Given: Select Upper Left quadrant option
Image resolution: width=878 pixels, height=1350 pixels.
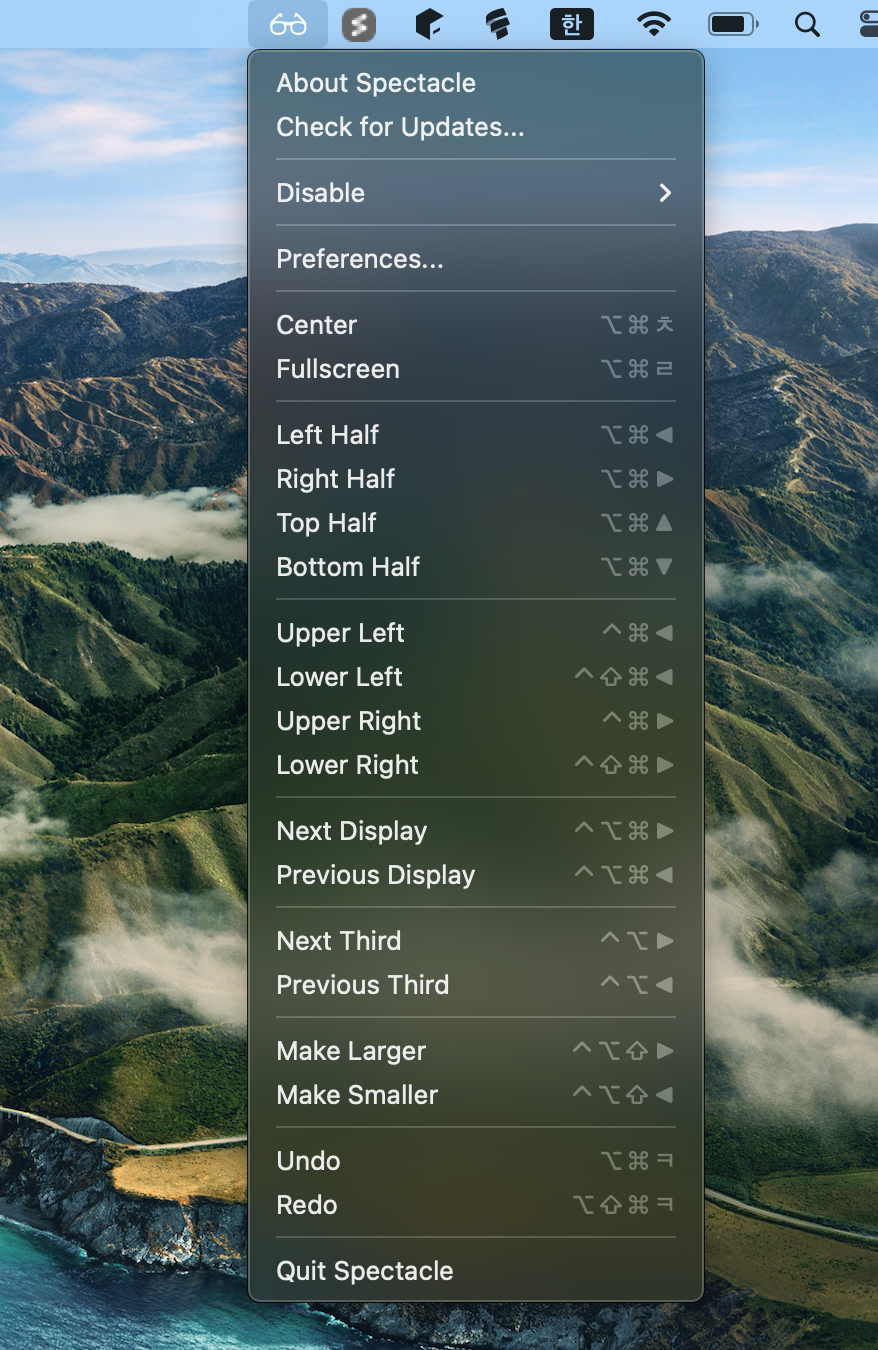Looking at the screenshot, I should click(x=476, y=633).
